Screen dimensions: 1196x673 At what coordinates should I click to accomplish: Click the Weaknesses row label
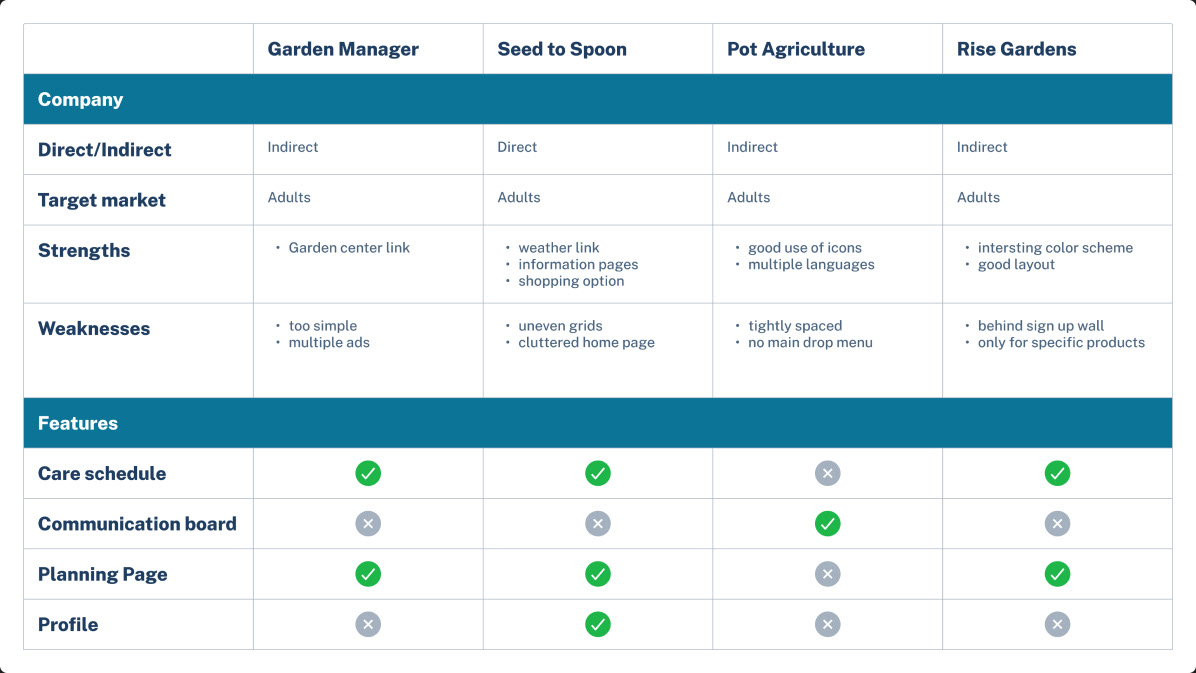(94, 328)
